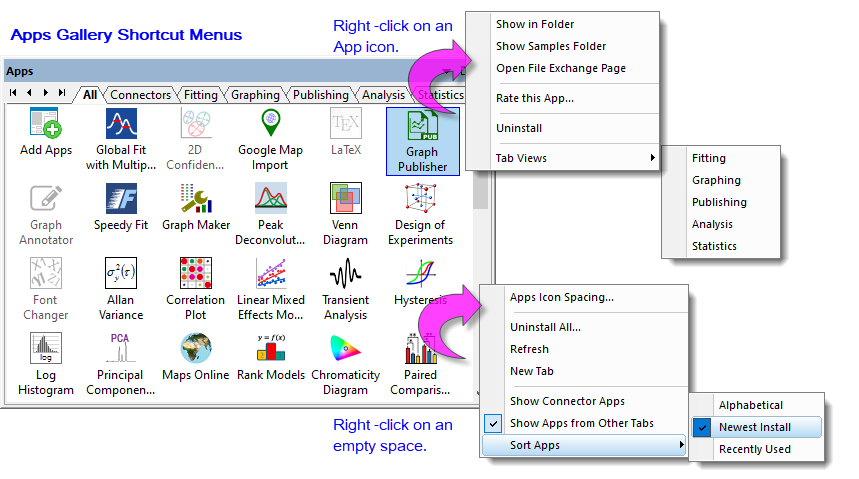Choose Apps Icon Spacing menu entry
Image resolution: width=859 pixels, height=479 pixels.
(561, 297)
